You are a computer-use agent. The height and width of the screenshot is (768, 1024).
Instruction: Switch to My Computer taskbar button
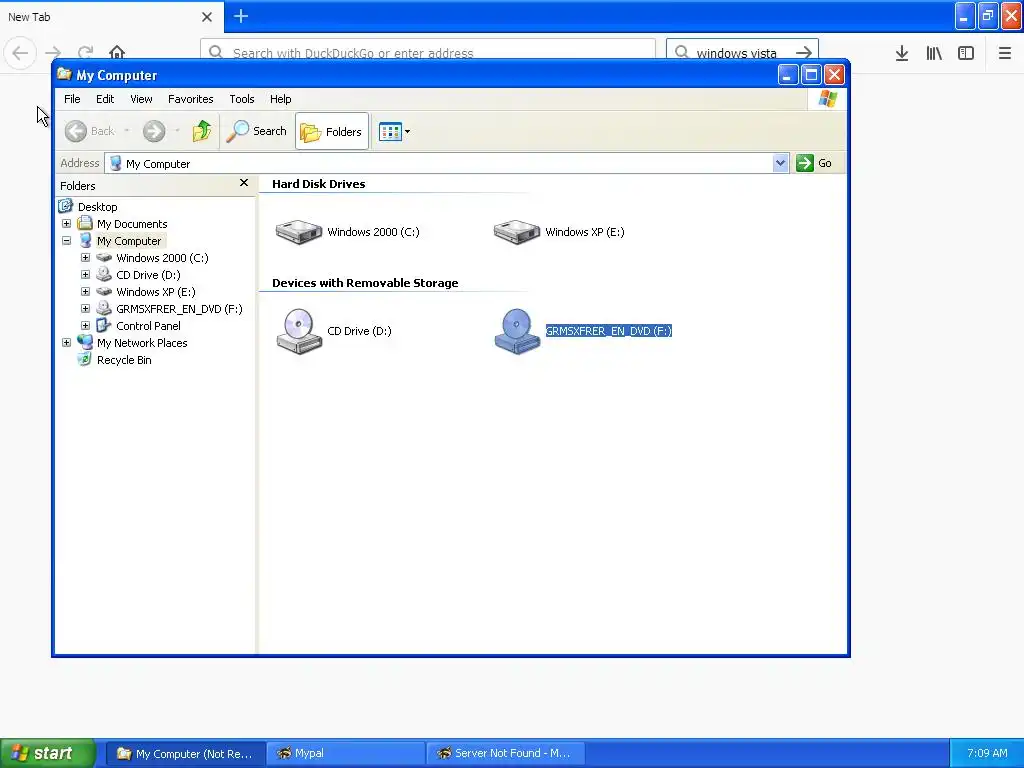tap(186, 754)
